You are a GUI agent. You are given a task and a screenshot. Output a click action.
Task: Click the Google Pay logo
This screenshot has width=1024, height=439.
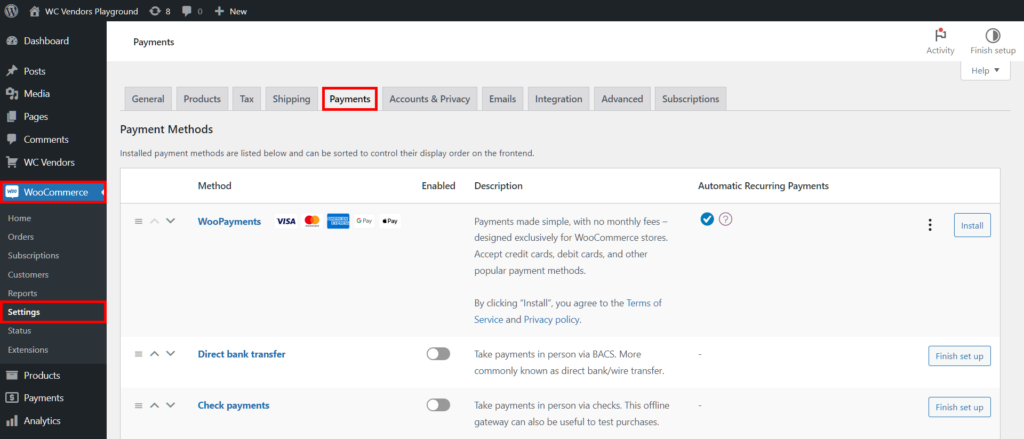(x=364, y=221)
